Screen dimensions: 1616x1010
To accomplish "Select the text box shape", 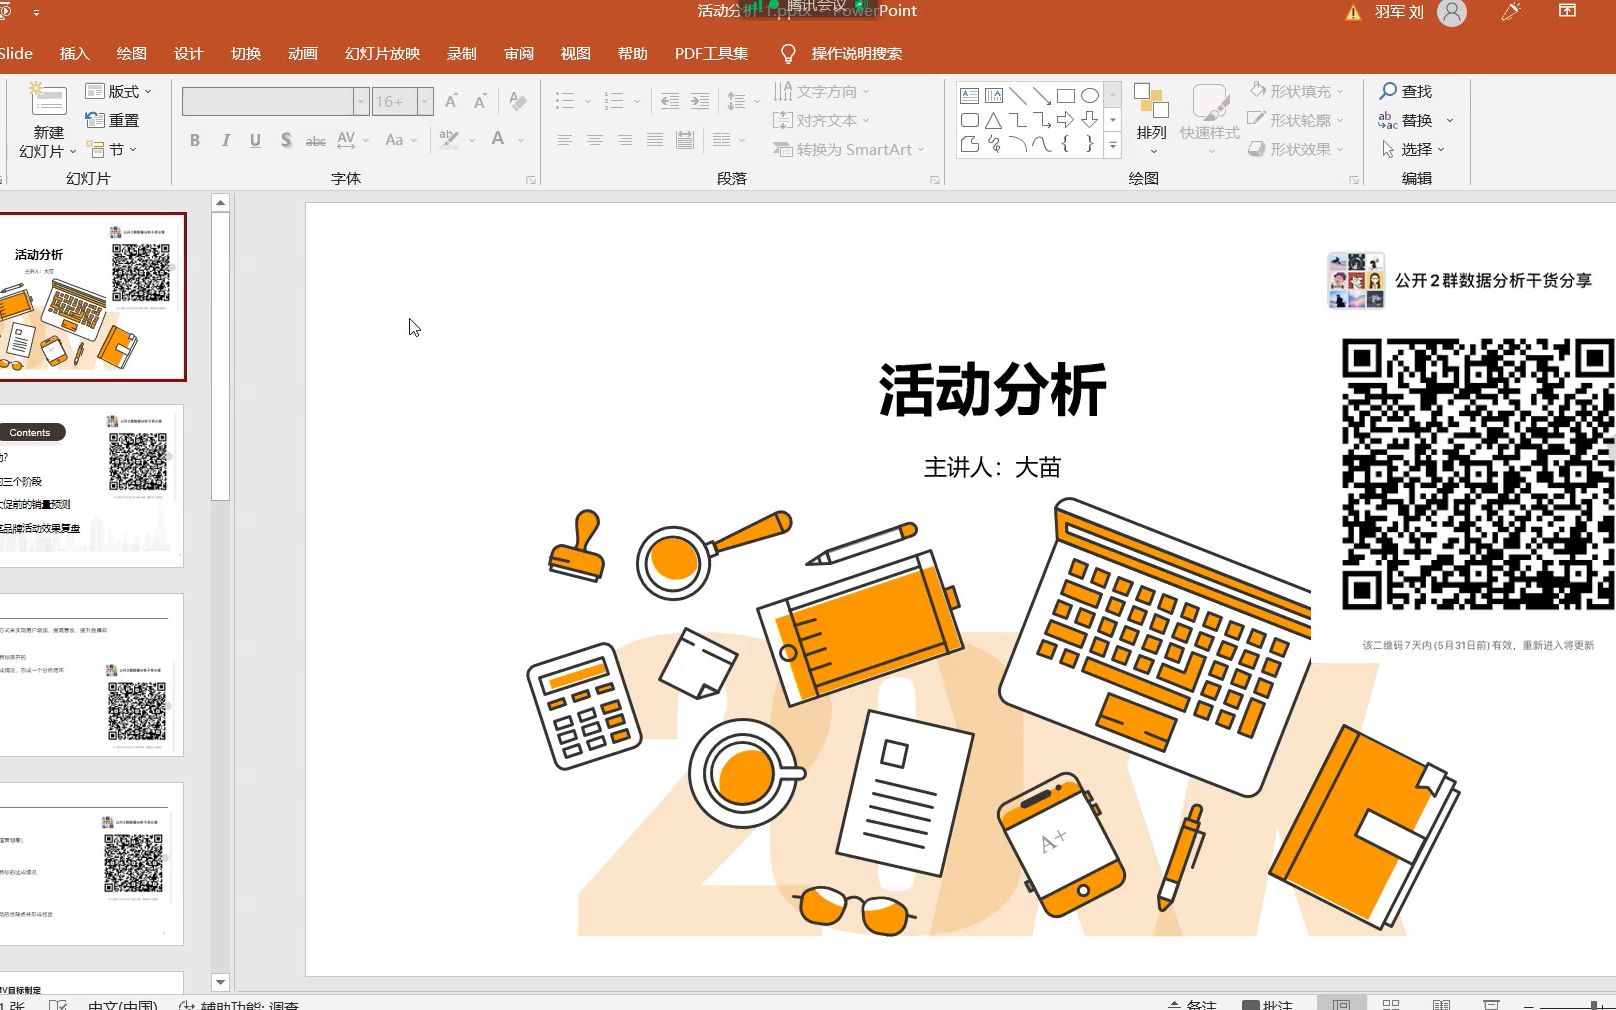I will (969, 96).
